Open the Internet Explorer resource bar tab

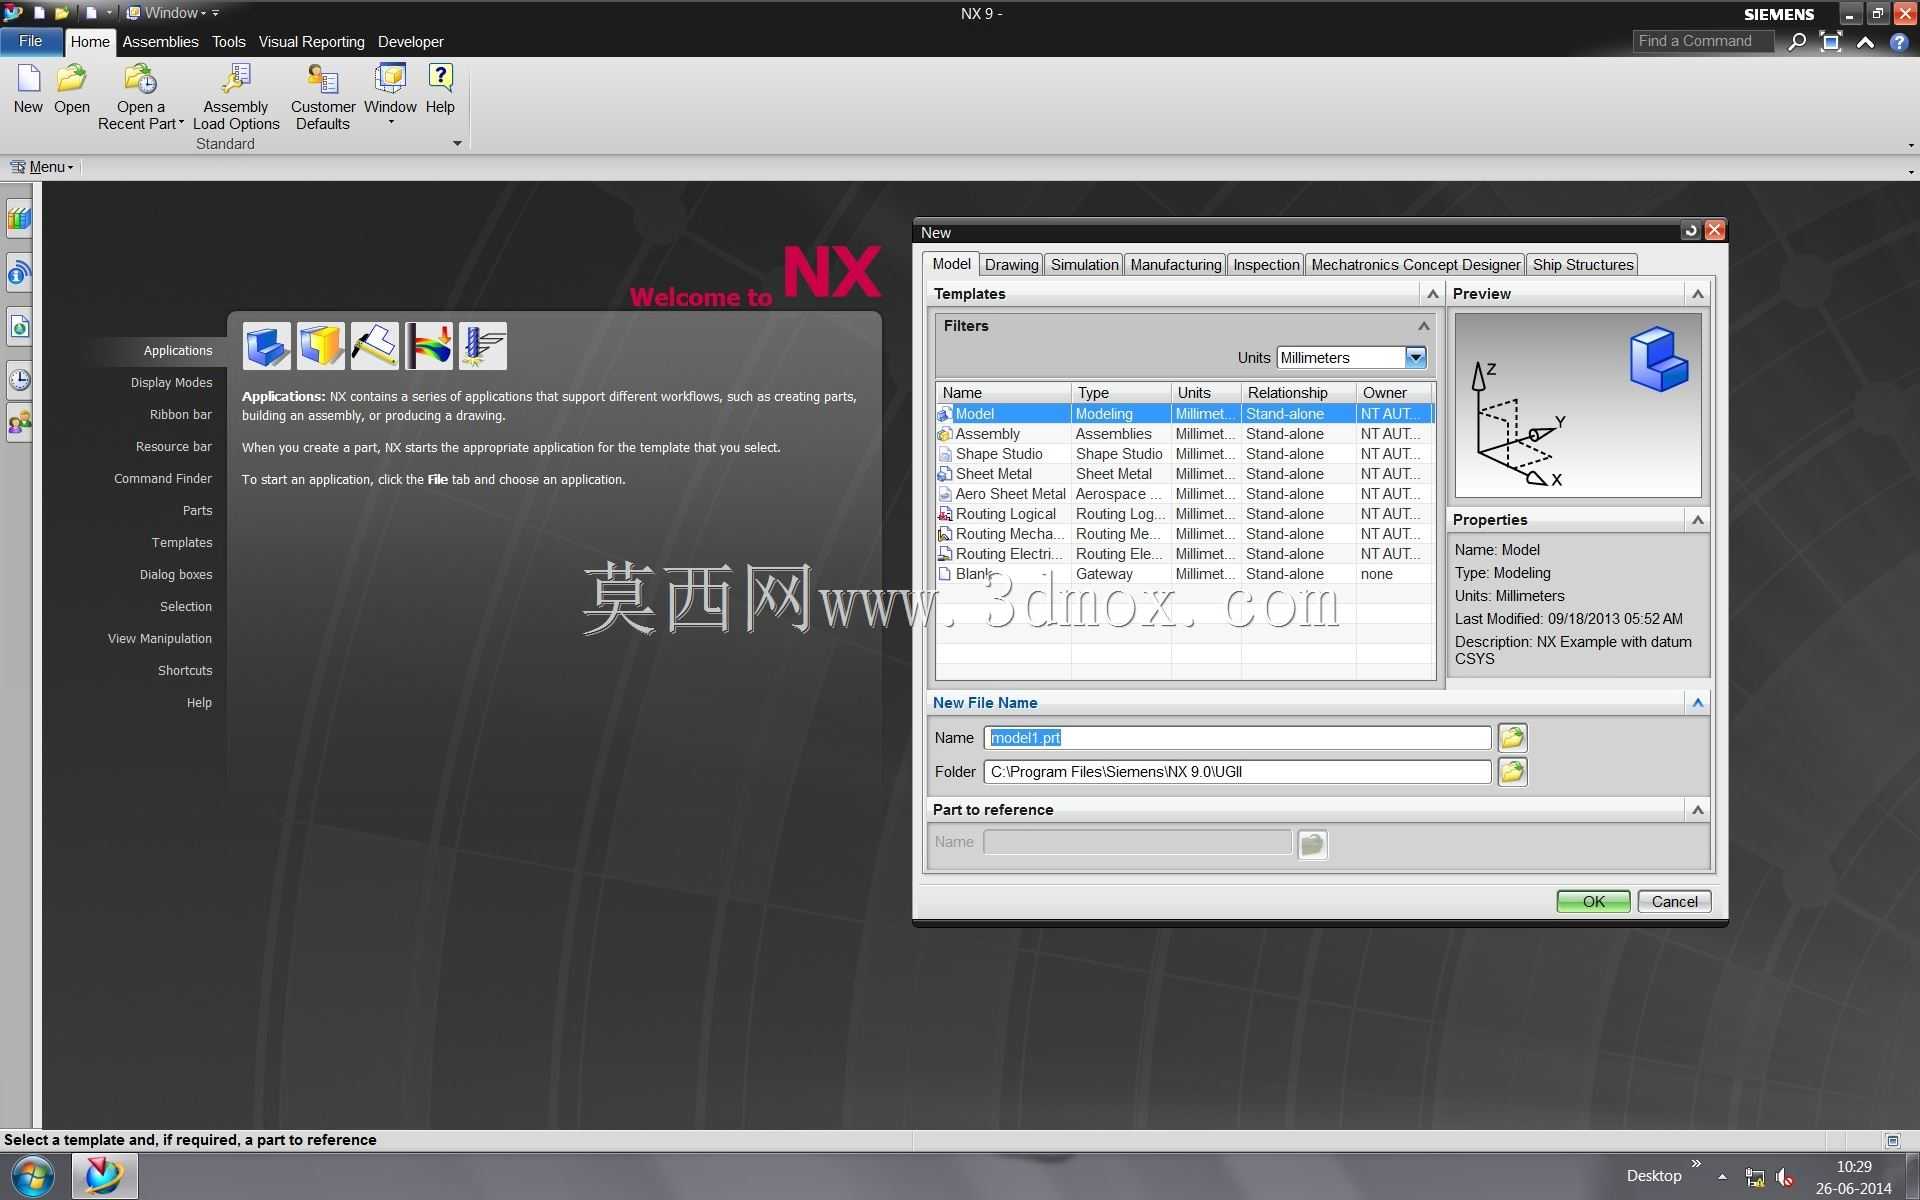[19, 326]
